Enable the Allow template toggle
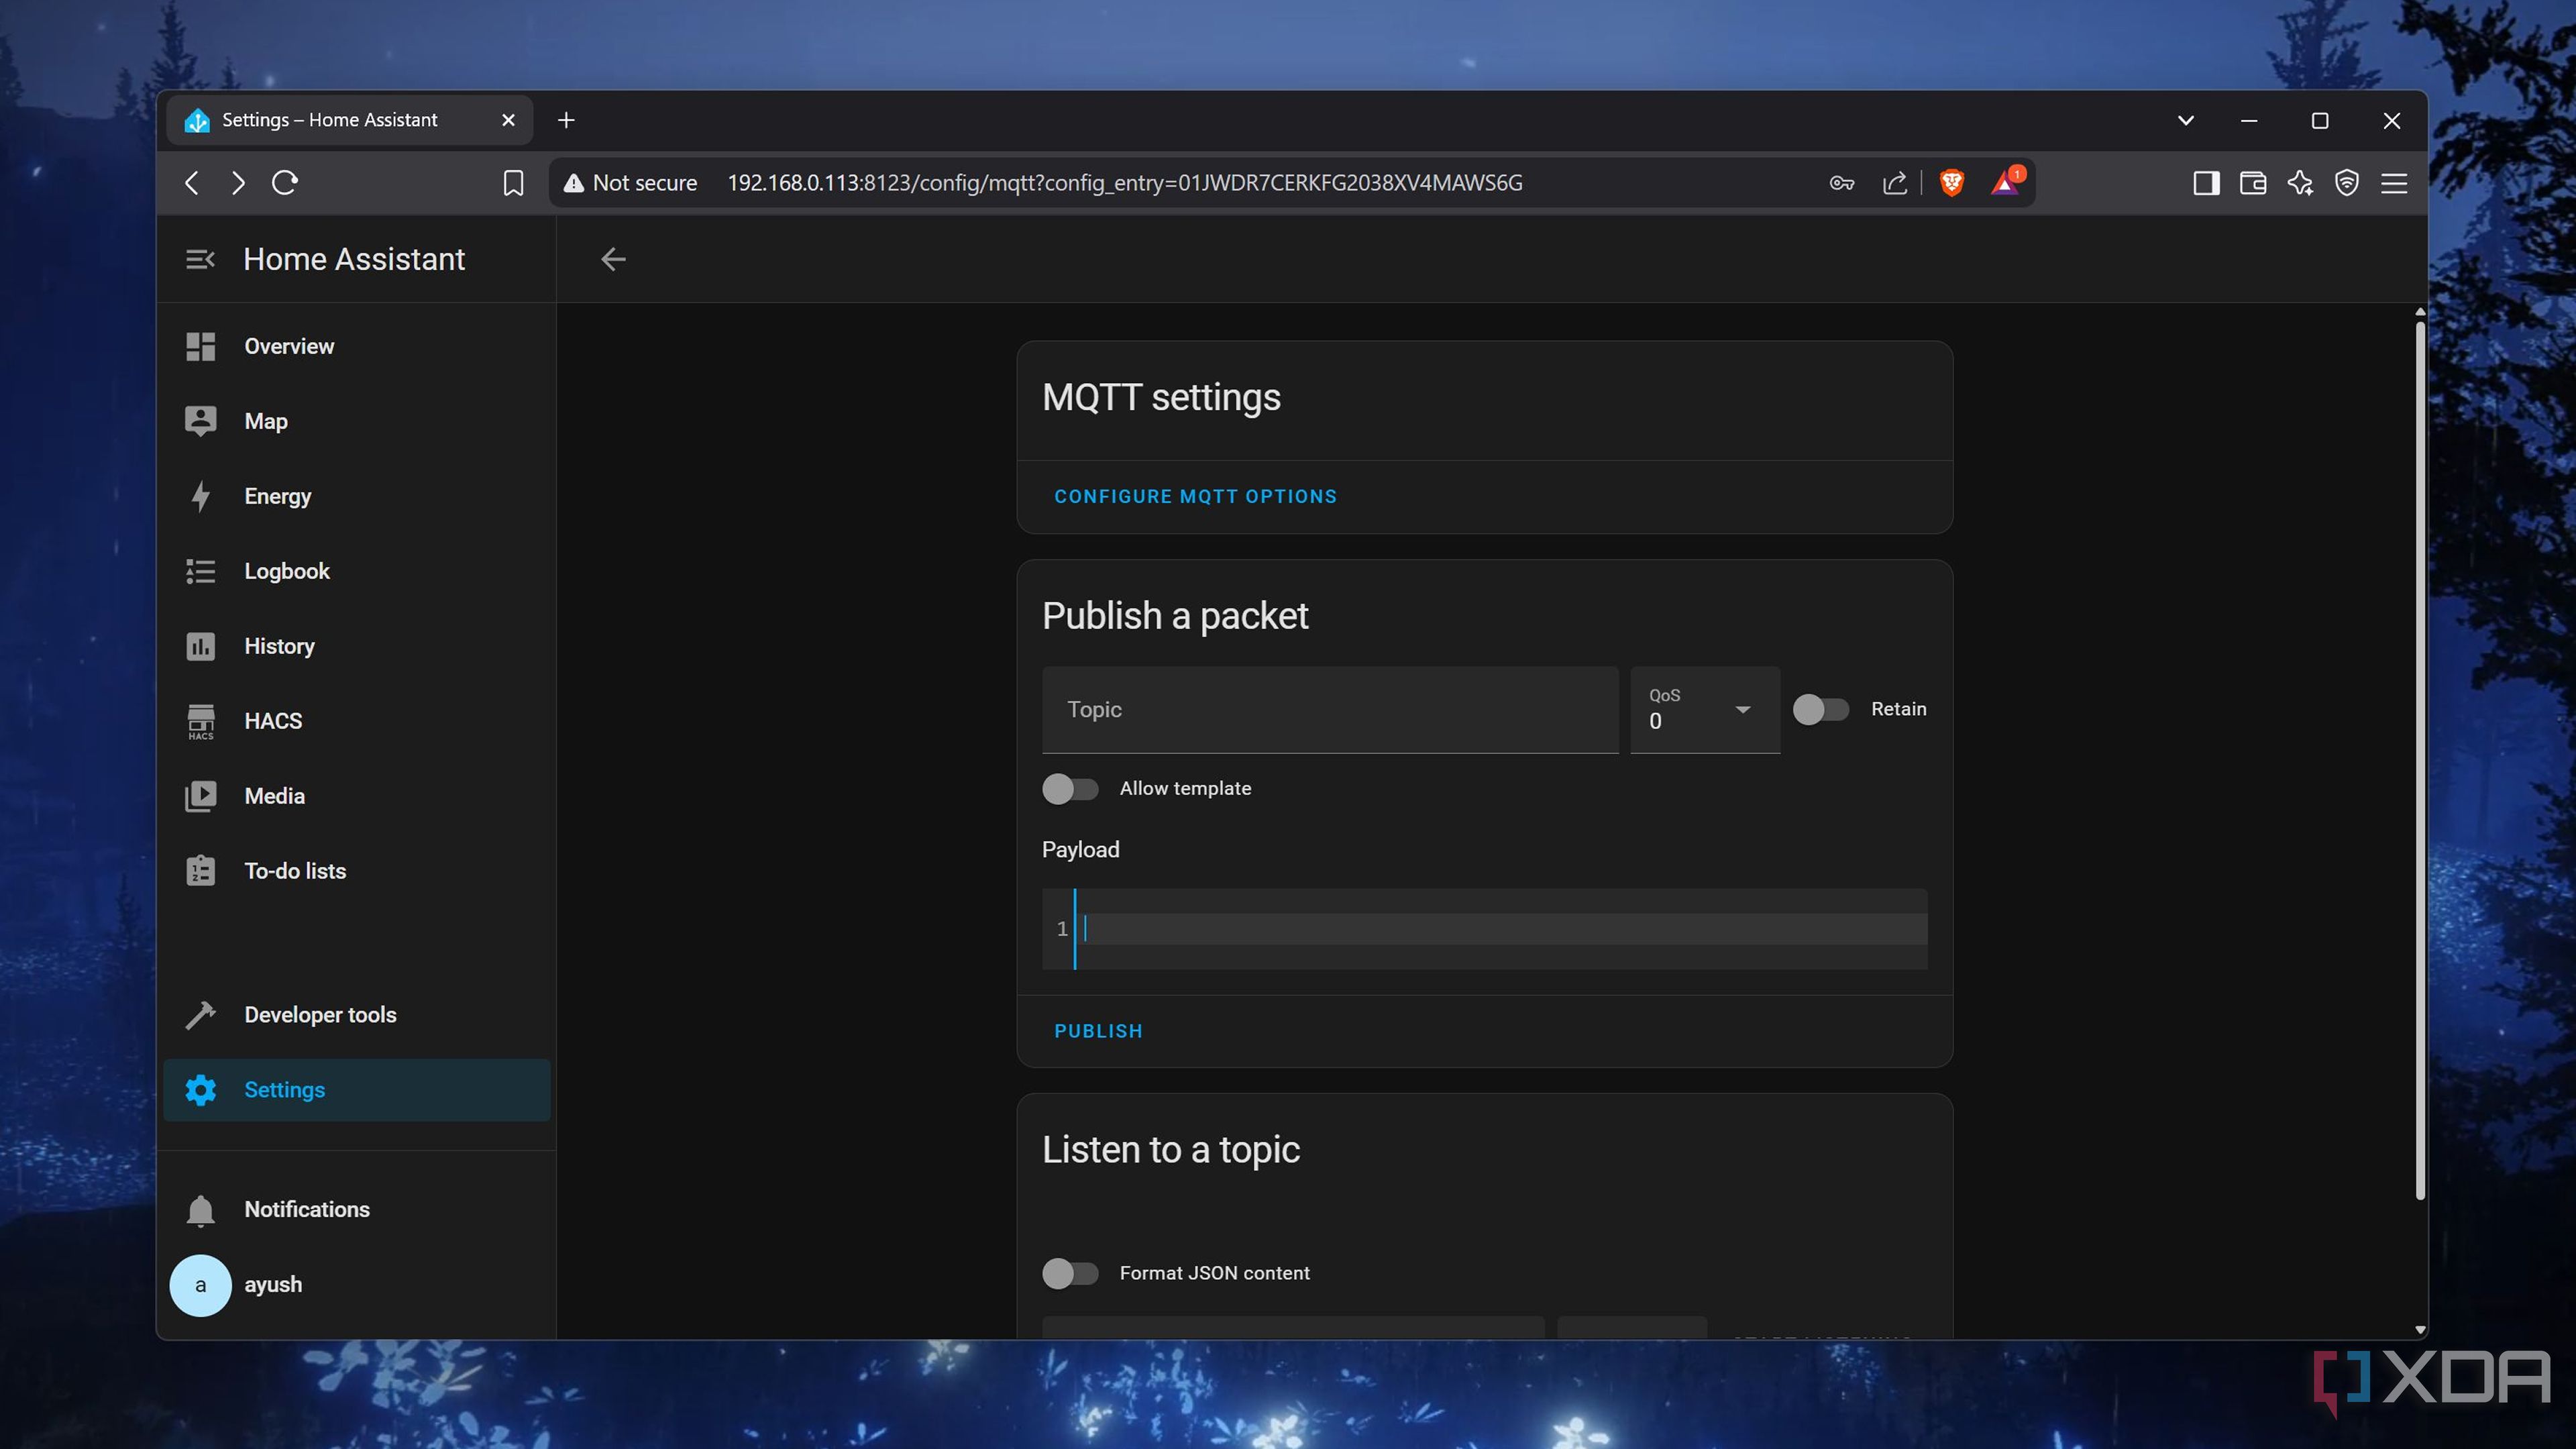 [1070, 789]
